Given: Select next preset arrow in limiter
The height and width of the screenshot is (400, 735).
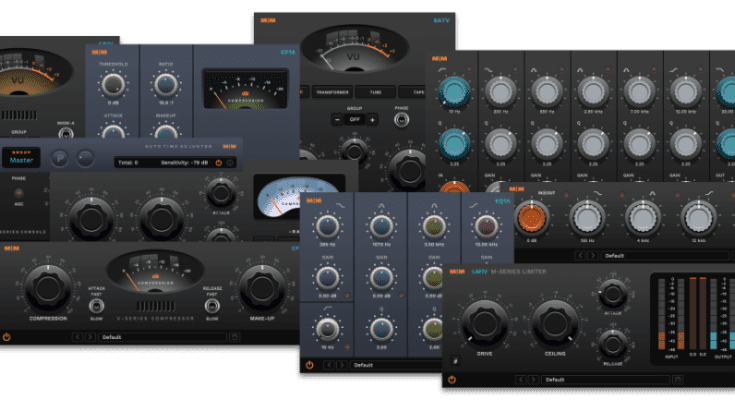Looking at the screenshot, I should point(532,380).
